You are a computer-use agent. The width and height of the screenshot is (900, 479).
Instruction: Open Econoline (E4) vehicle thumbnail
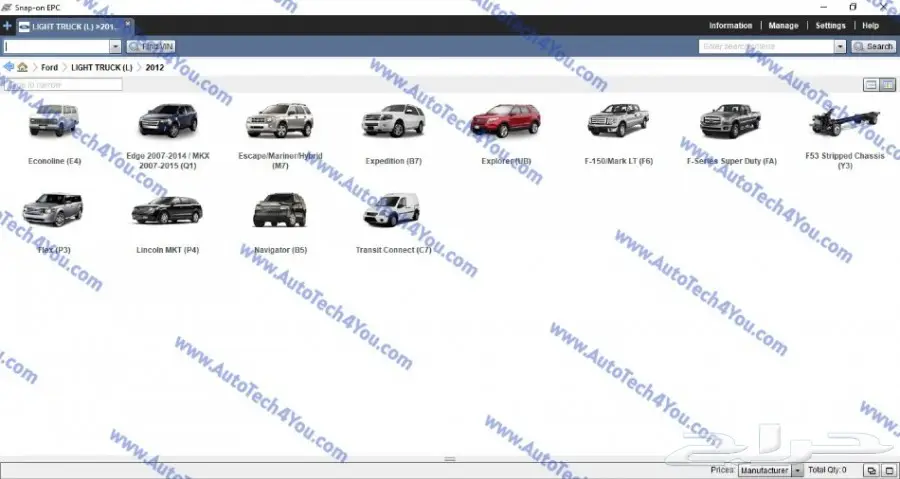click(54, 120)
